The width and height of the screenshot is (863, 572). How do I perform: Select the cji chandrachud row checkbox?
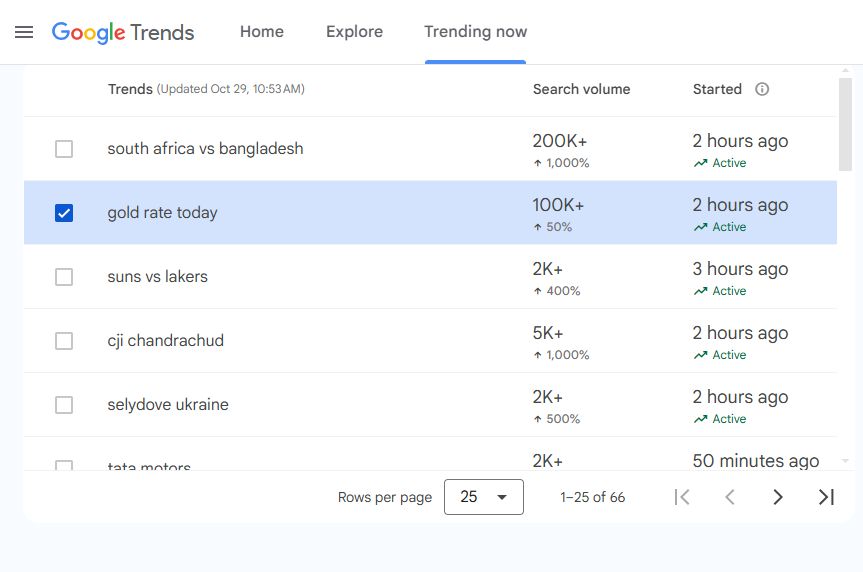point(64,341)
